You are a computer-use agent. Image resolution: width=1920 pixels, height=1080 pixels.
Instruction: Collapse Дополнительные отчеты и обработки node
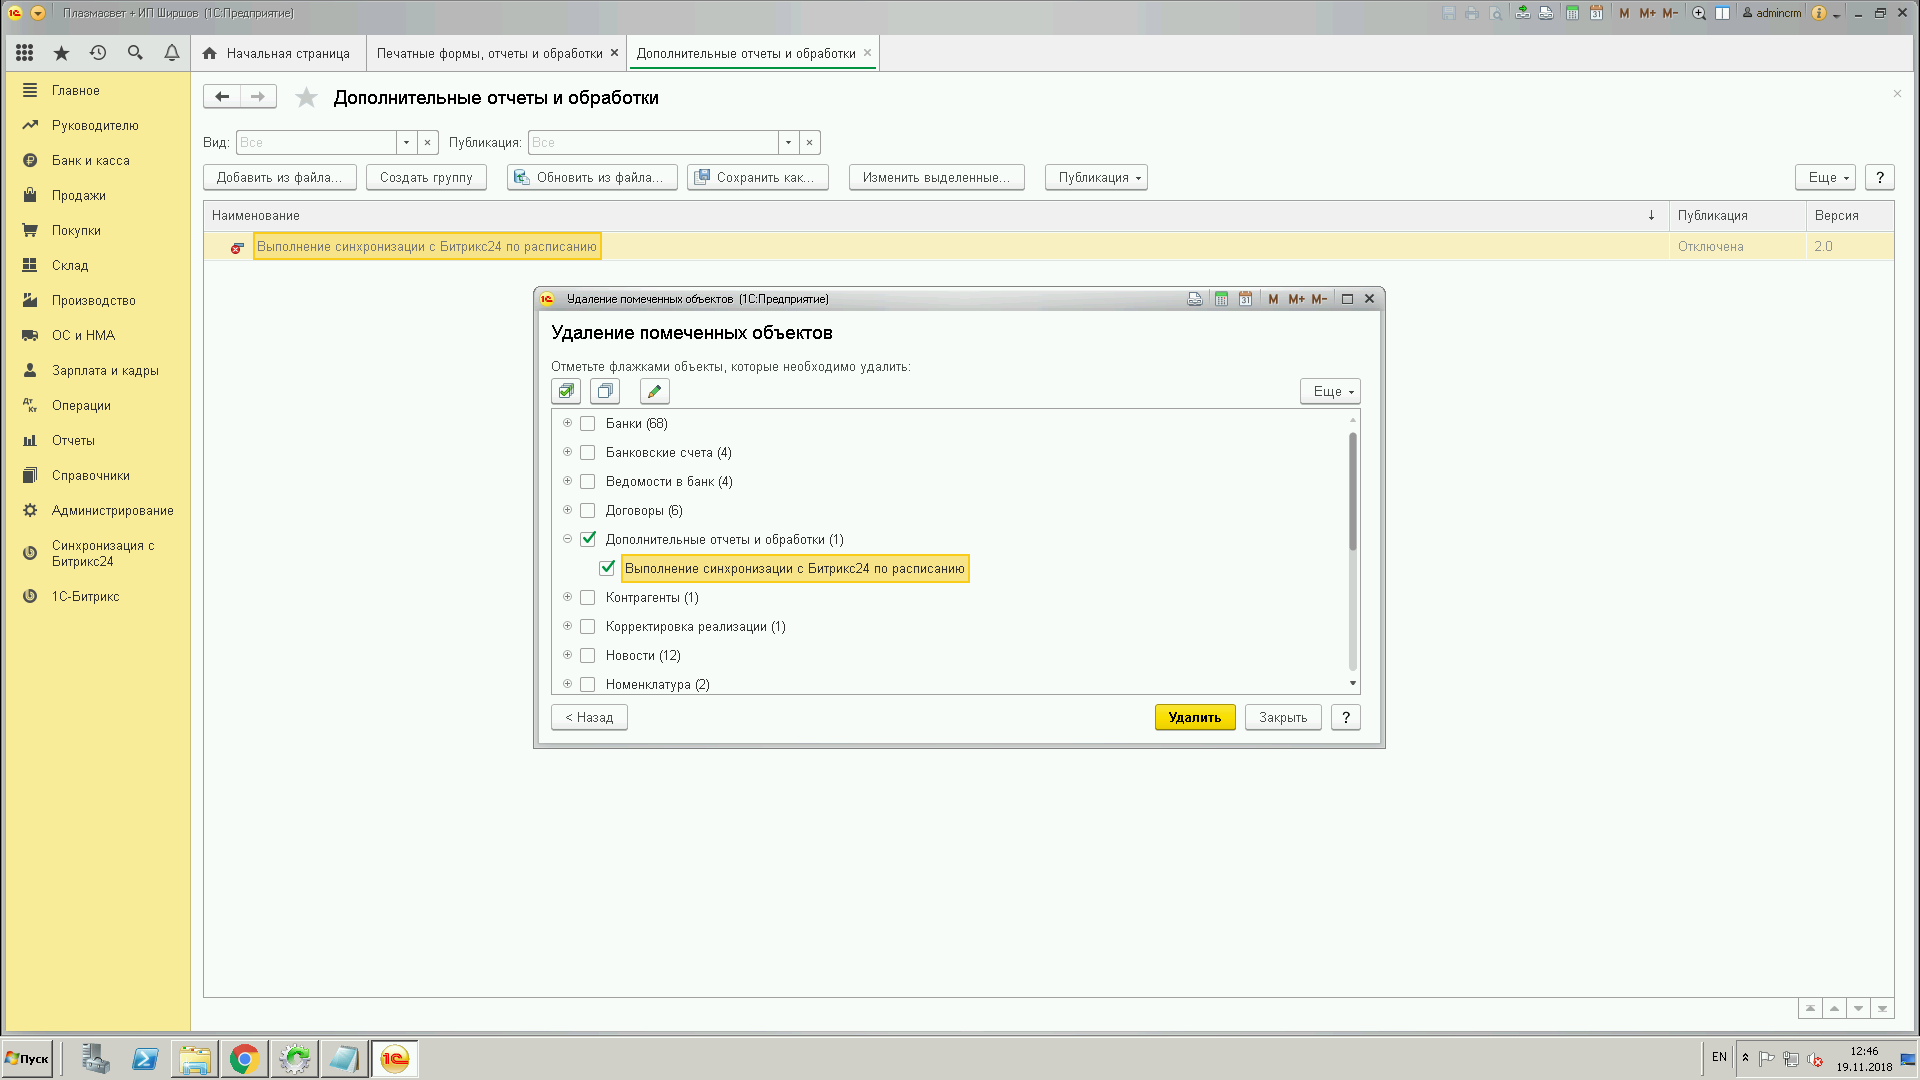[x=567, y=539]
